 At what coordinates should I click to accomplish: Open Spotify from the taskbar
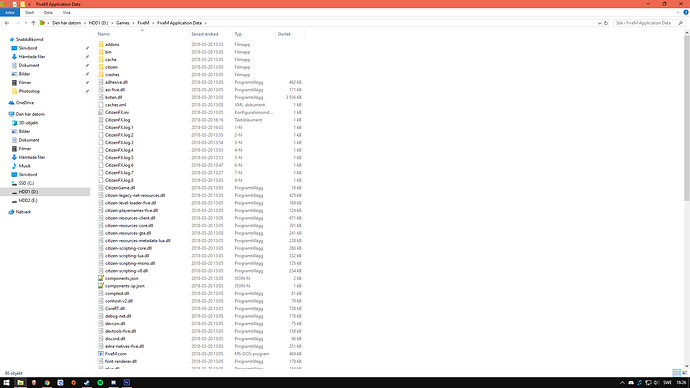[100, 383]
